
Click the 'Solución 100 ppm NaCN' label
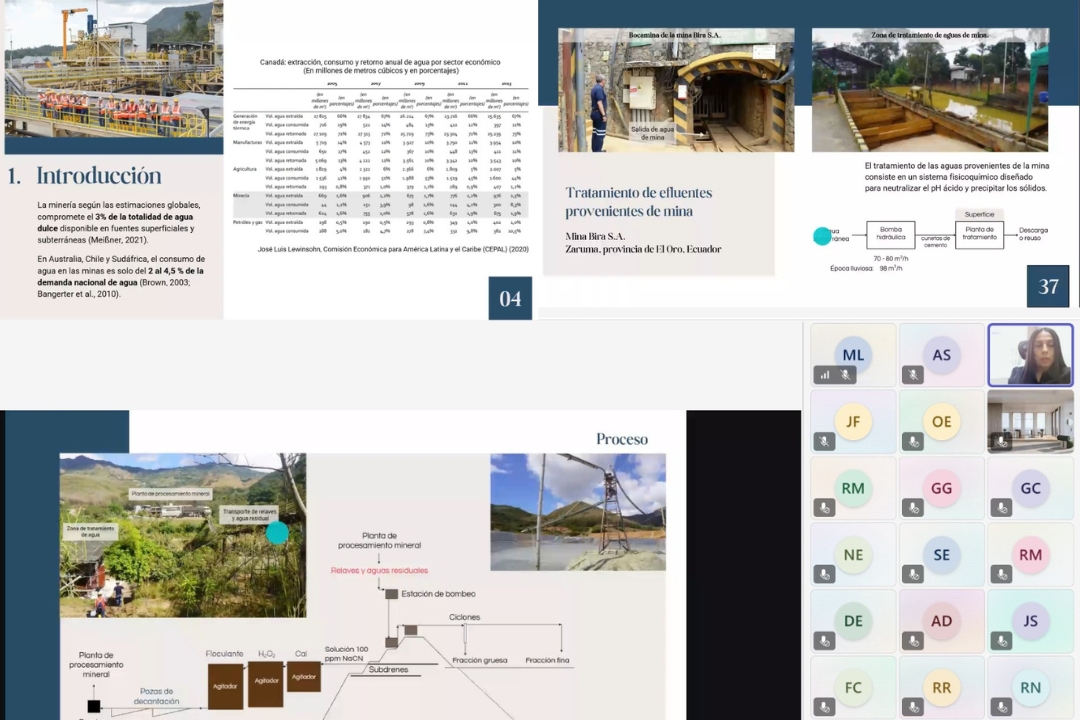pyautogui.click(x=346, y=654)
